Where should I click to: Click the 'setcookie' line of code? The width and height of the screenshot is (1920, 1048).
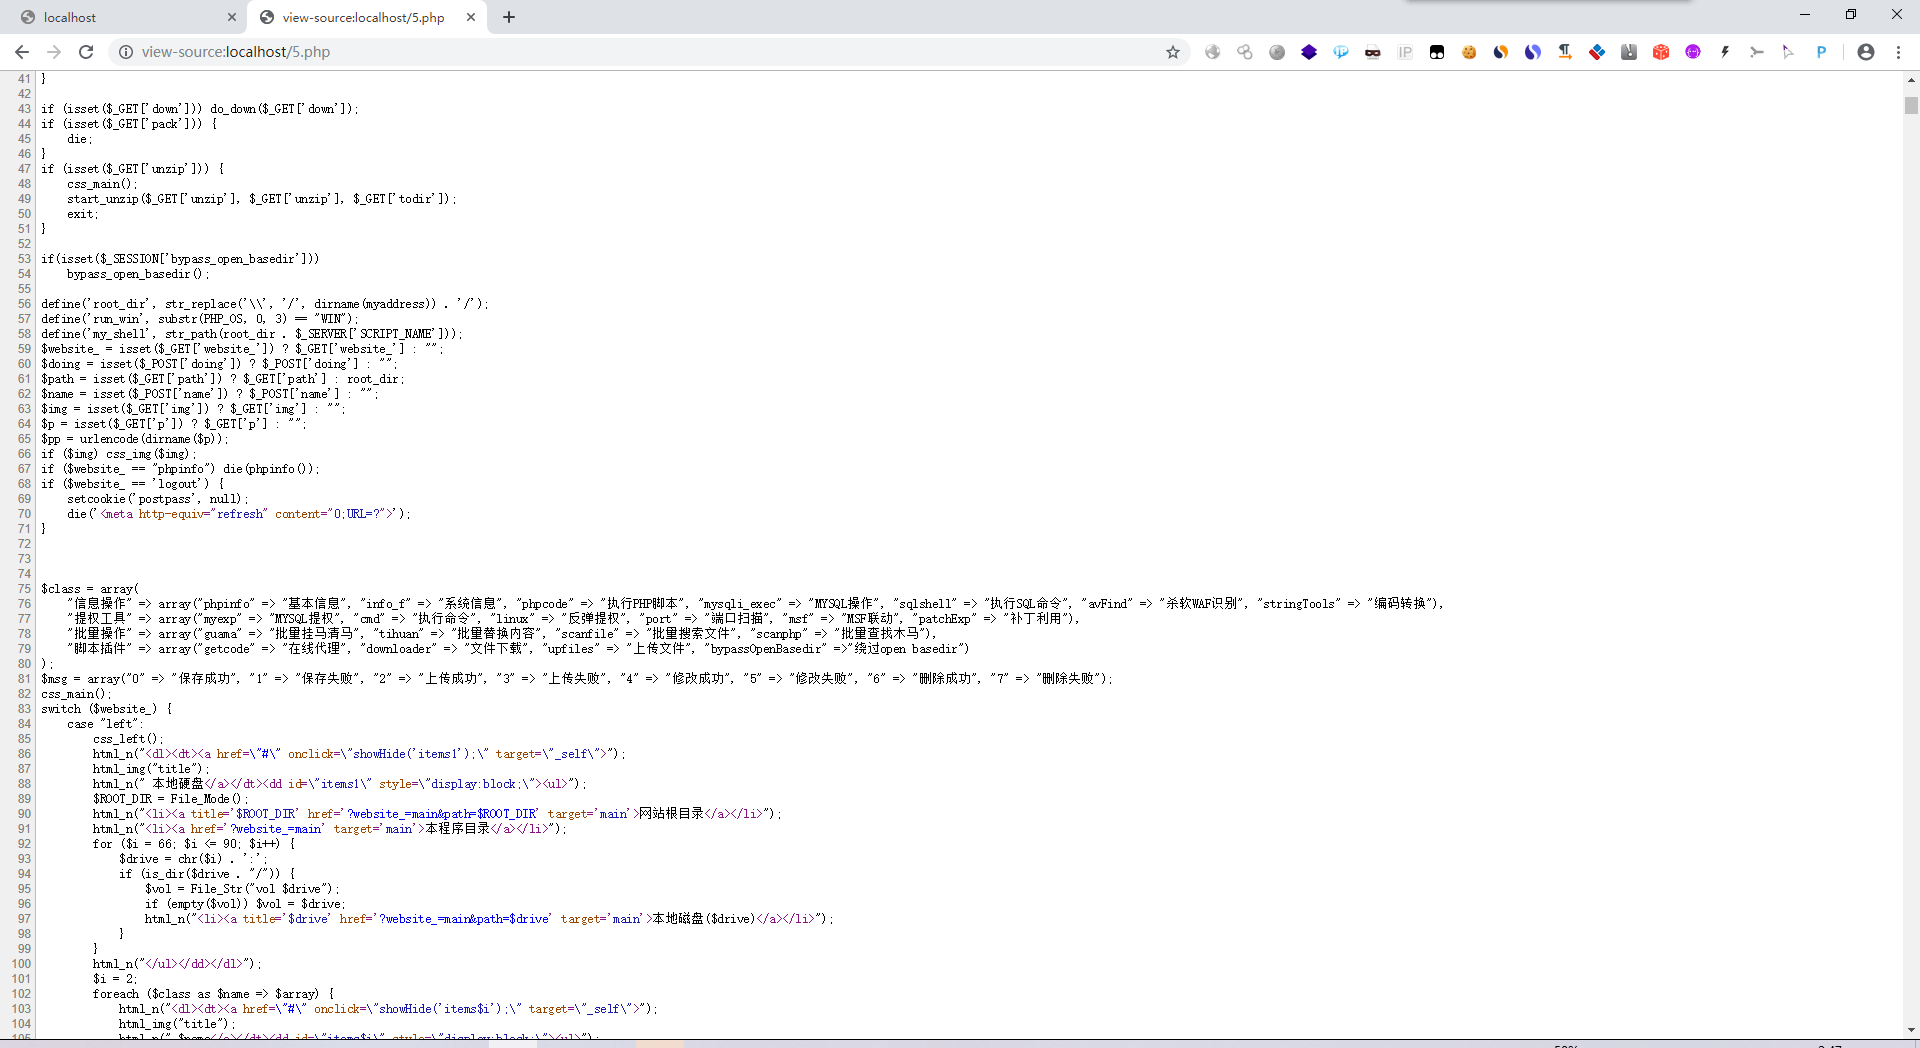tap(158, 499)
